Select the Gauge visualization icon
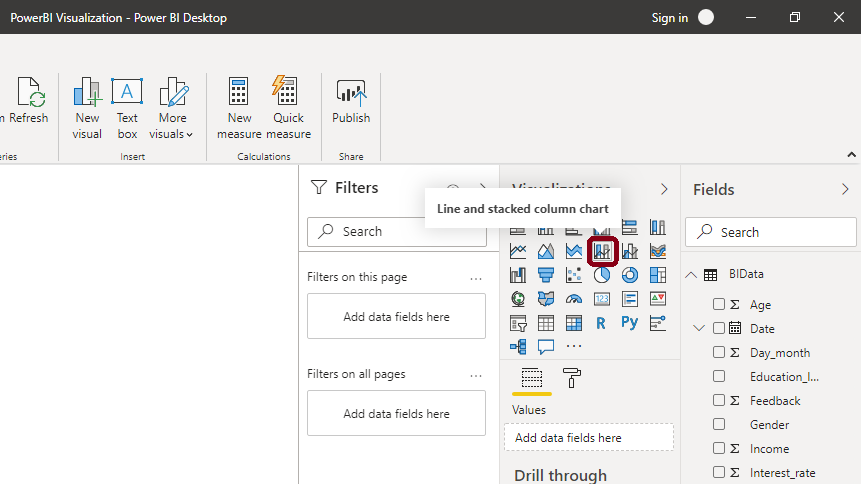The height and width of the screenshot is (484, 861). 574,298
